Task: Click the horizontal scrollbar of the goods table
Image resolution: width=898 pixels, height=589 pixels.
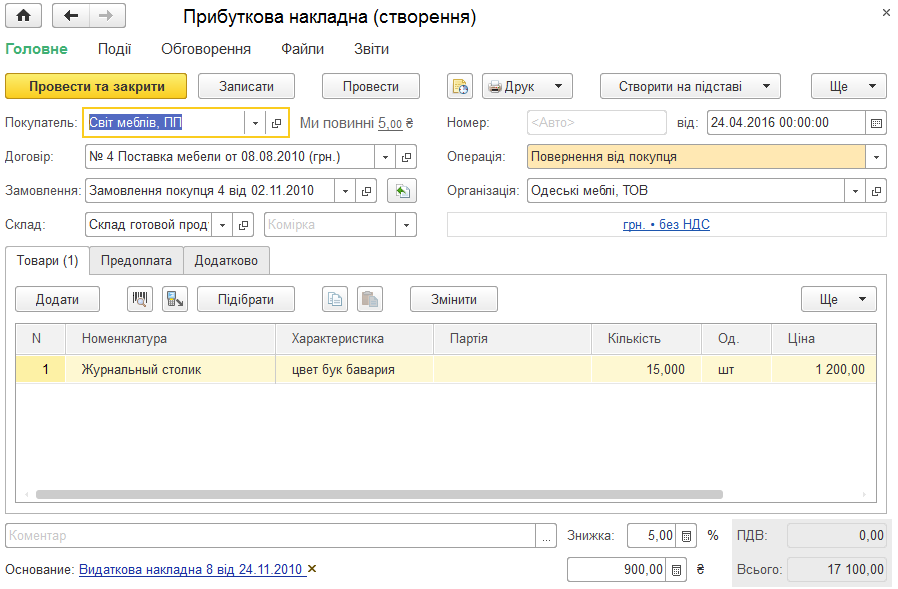Action: [x=379, y=494]
